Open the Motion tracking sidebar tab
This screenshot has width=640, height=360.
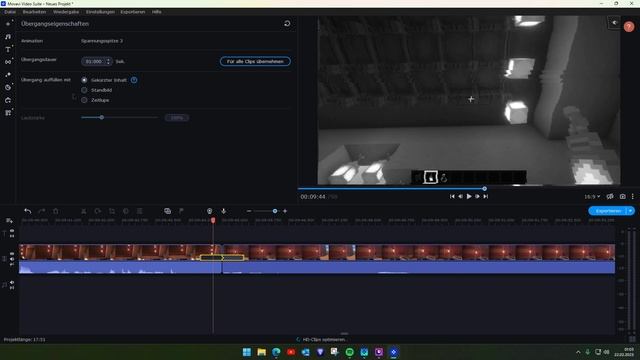pyautogui.click(x=8, y=100)
